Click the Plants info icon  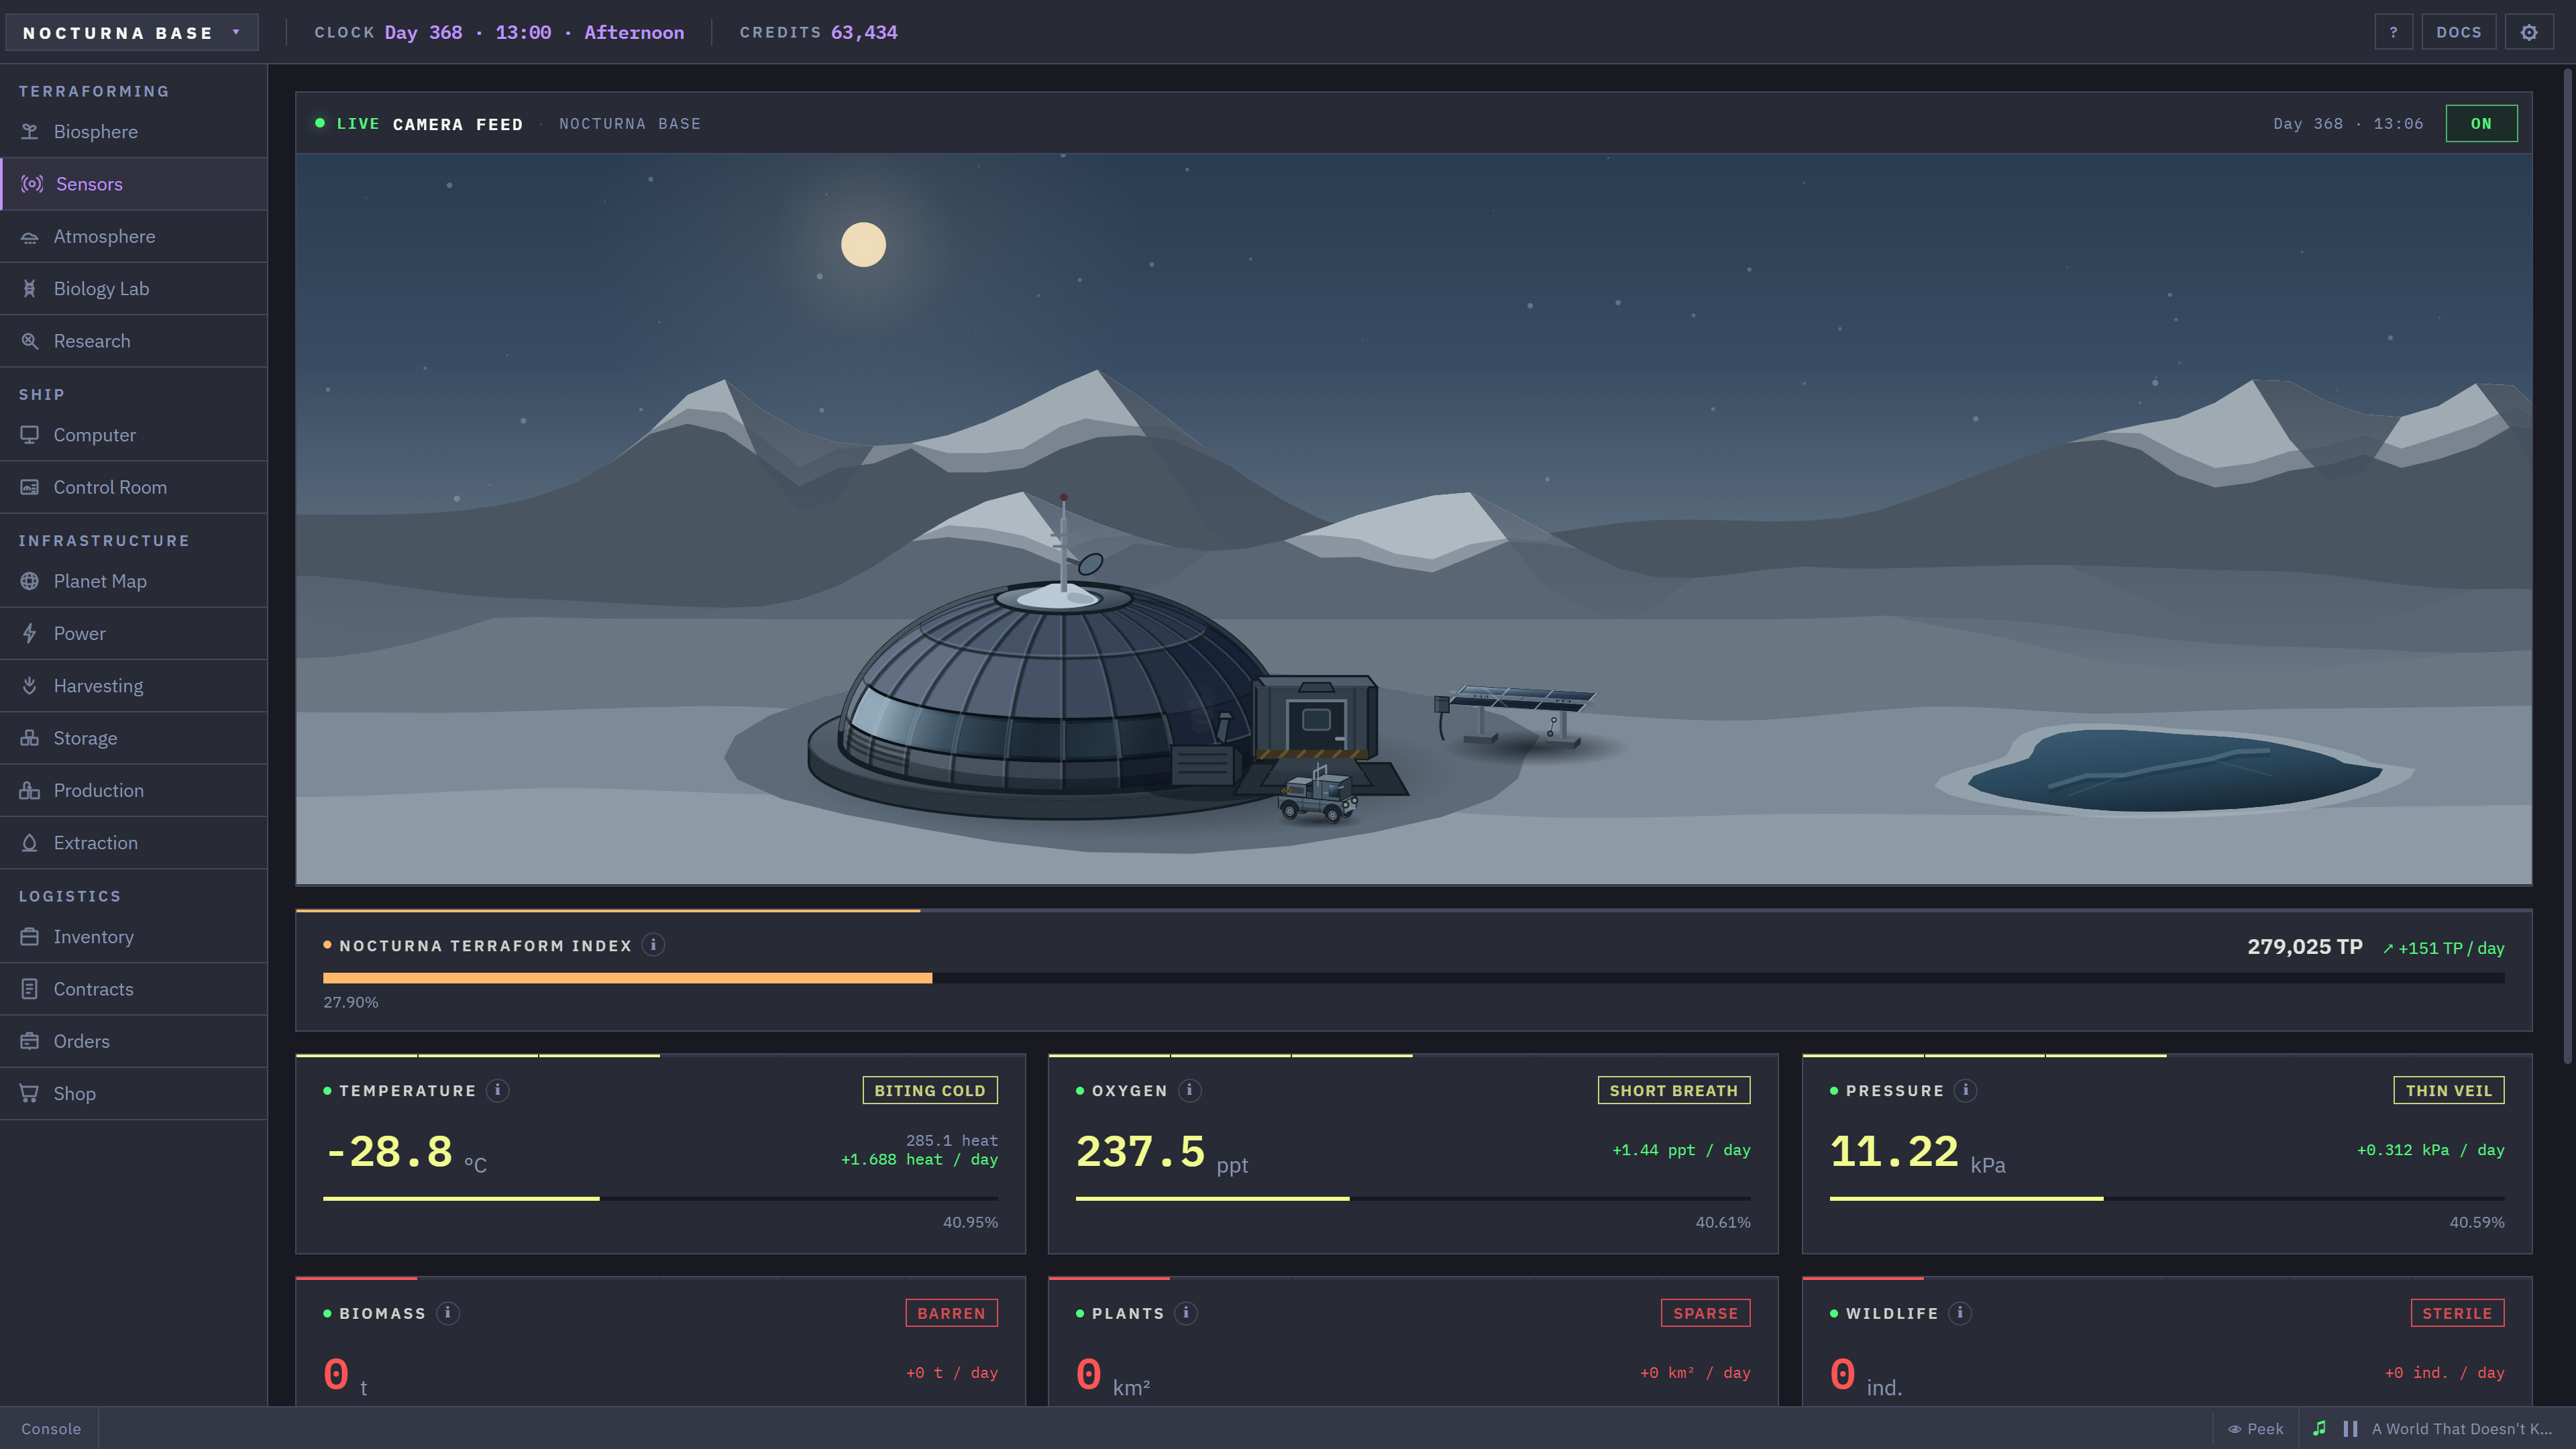point(1186,1313)
